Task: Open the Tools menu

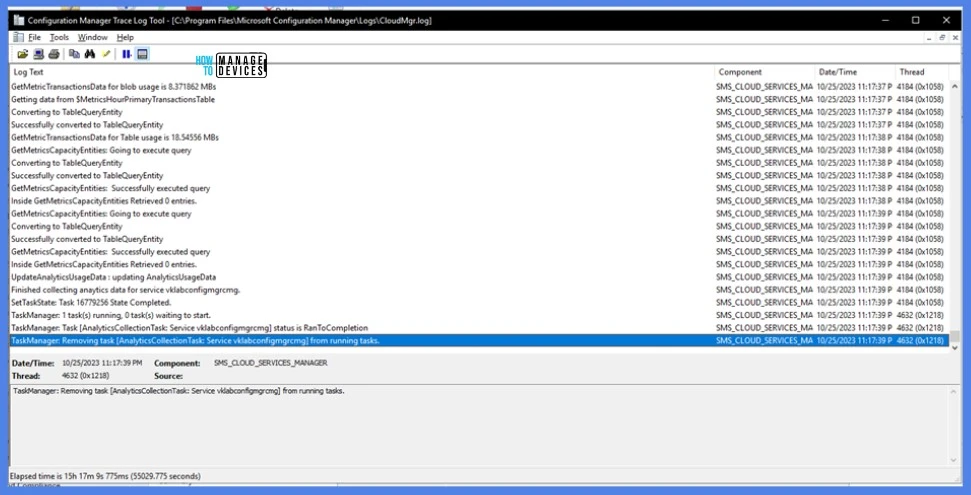Action: [x=59, y=38]
